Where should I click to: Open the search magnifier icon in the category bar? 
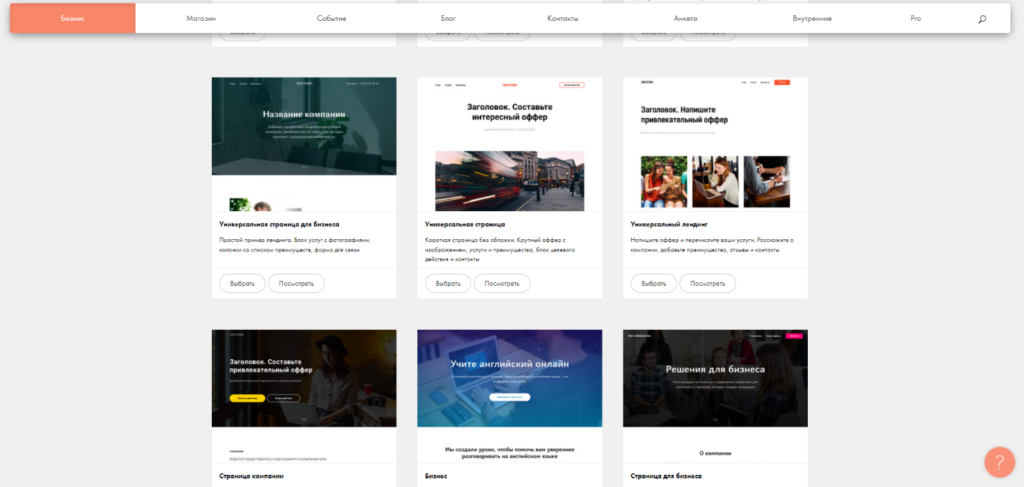(982, 19)
